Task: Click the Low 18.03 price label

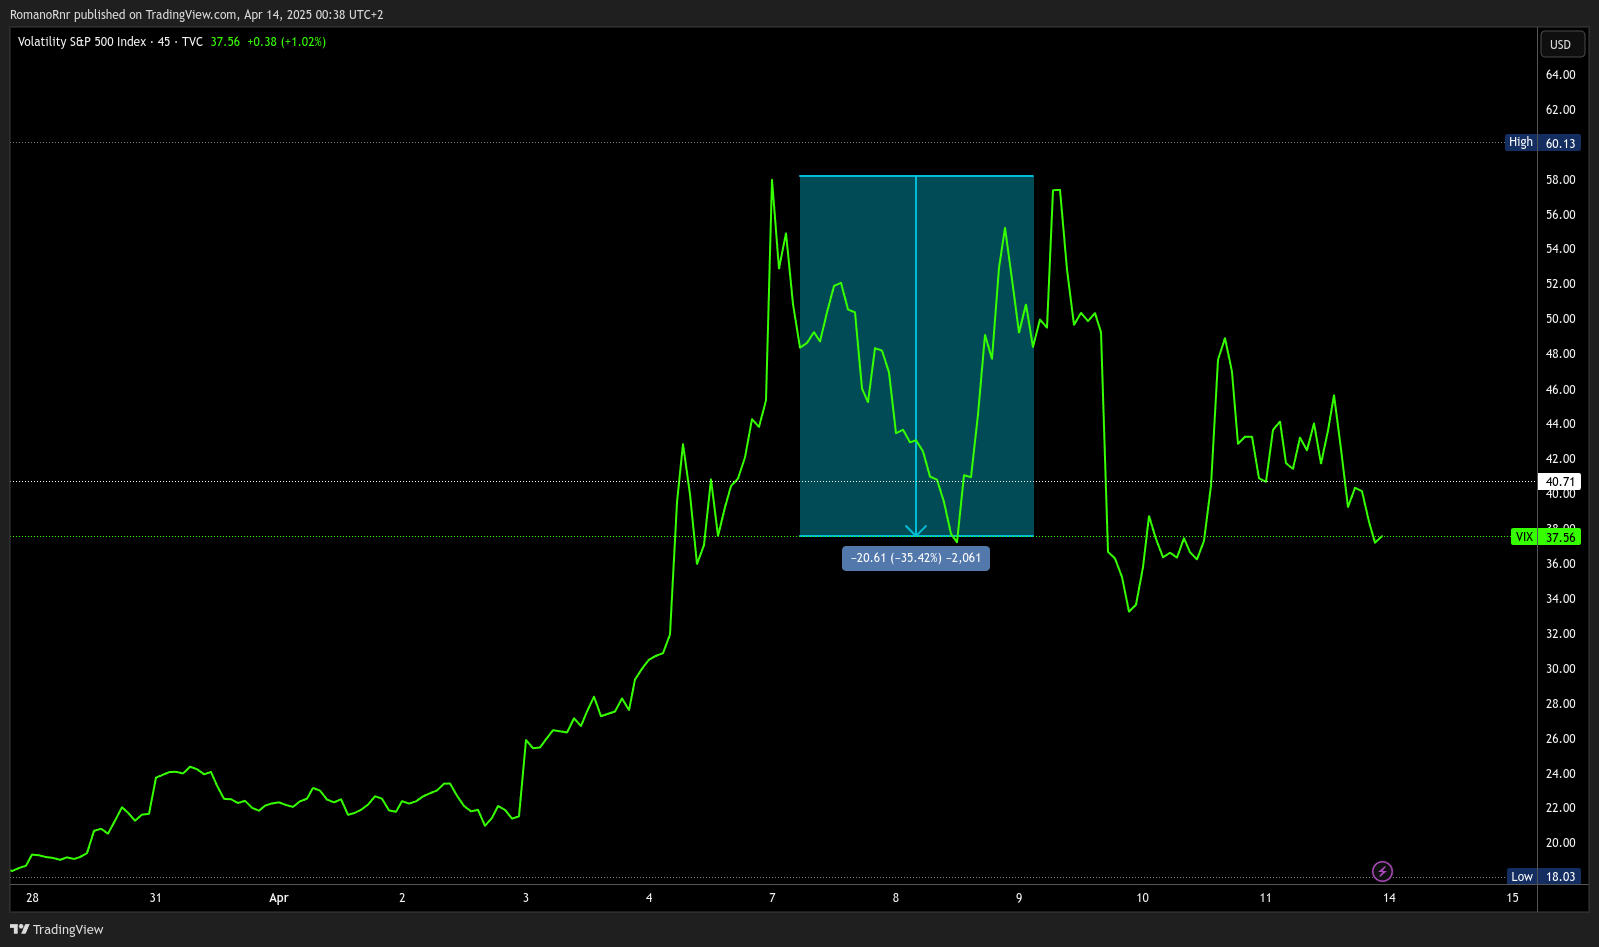Action: (1544, 877)
